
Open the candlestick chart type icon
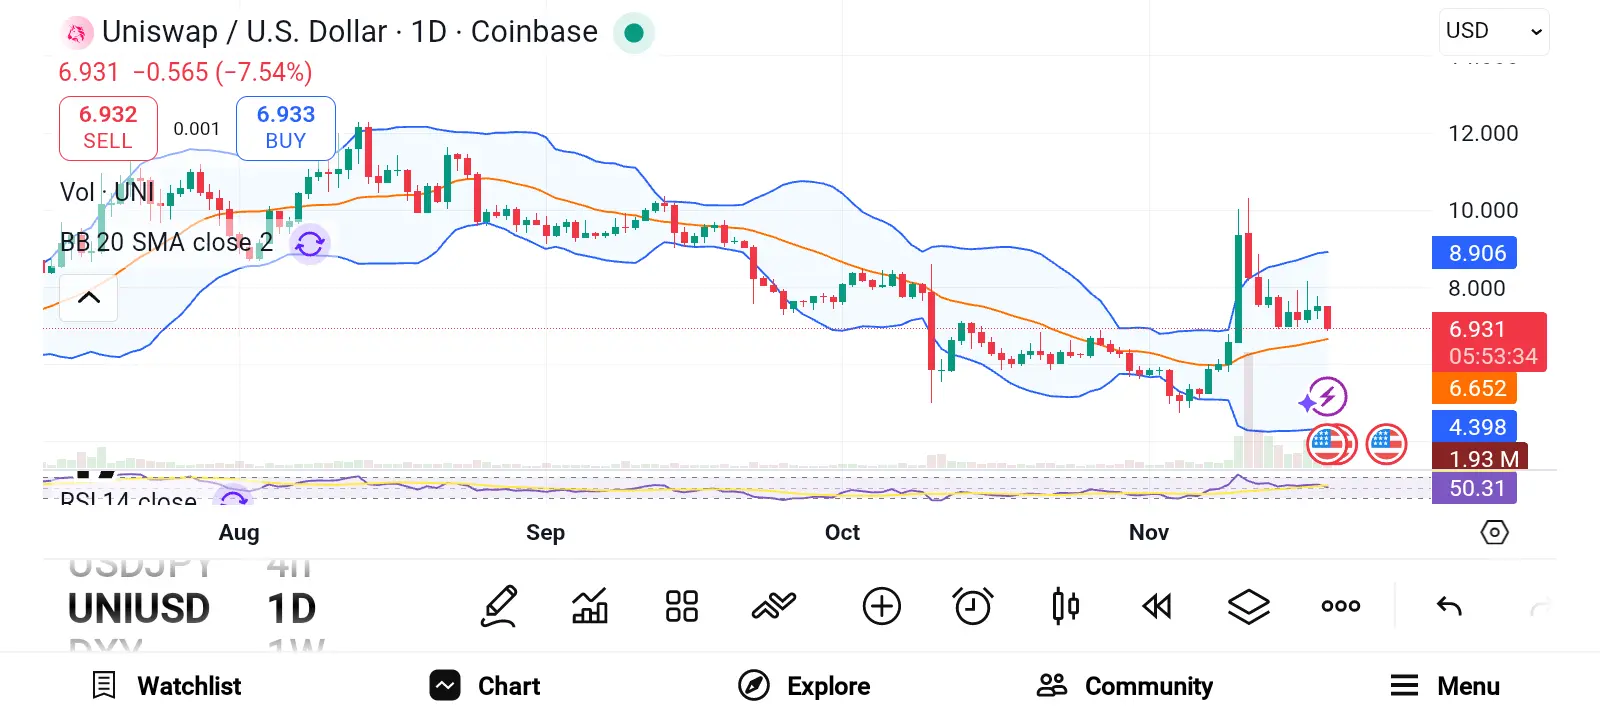tap(1065, 606)
